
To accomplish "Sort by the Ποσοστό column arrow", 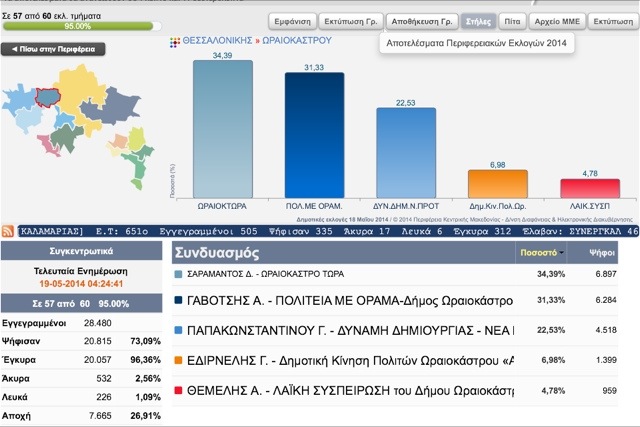I will (x=562, y=253).
